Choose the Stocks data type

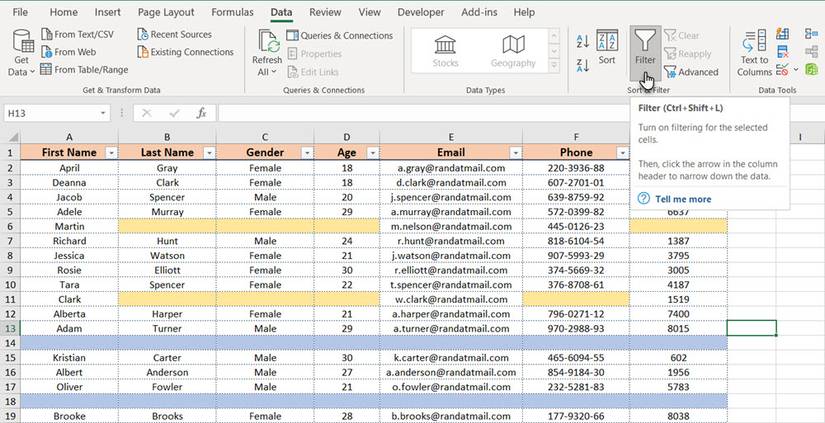445,52
